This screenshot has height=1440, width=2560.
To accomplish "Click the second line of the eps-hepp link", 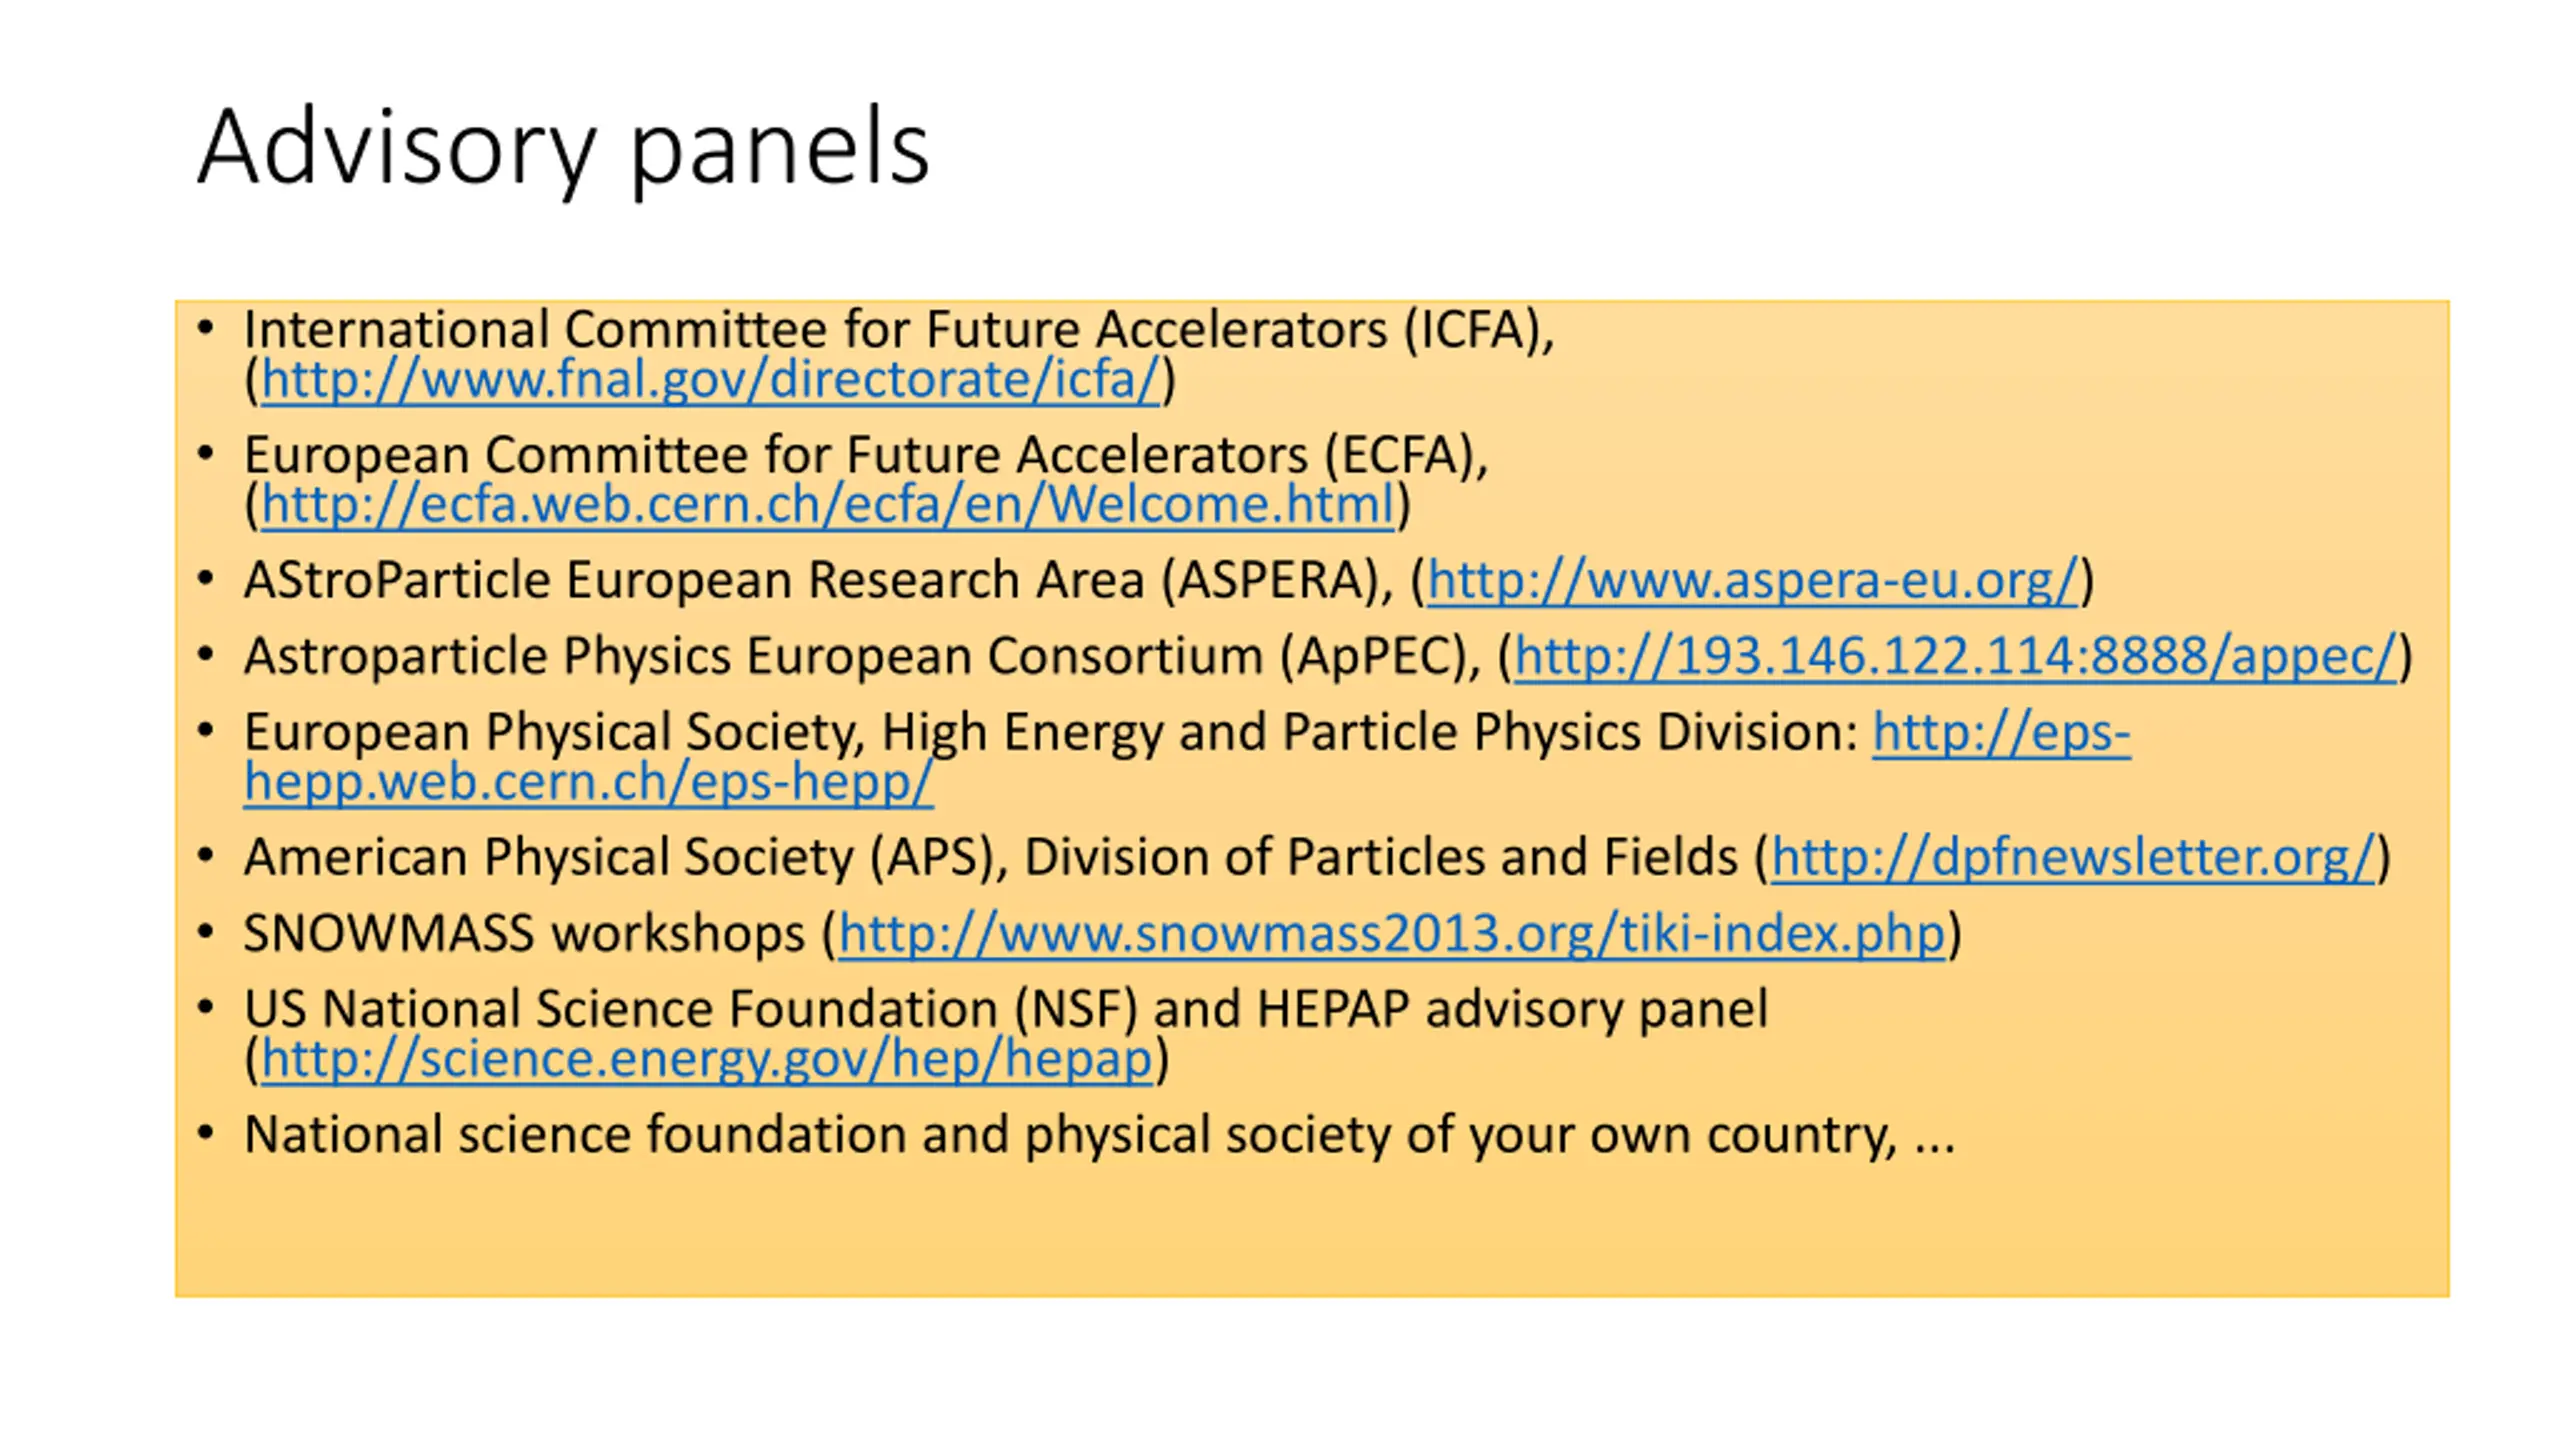I will click(x=588, y=783).
